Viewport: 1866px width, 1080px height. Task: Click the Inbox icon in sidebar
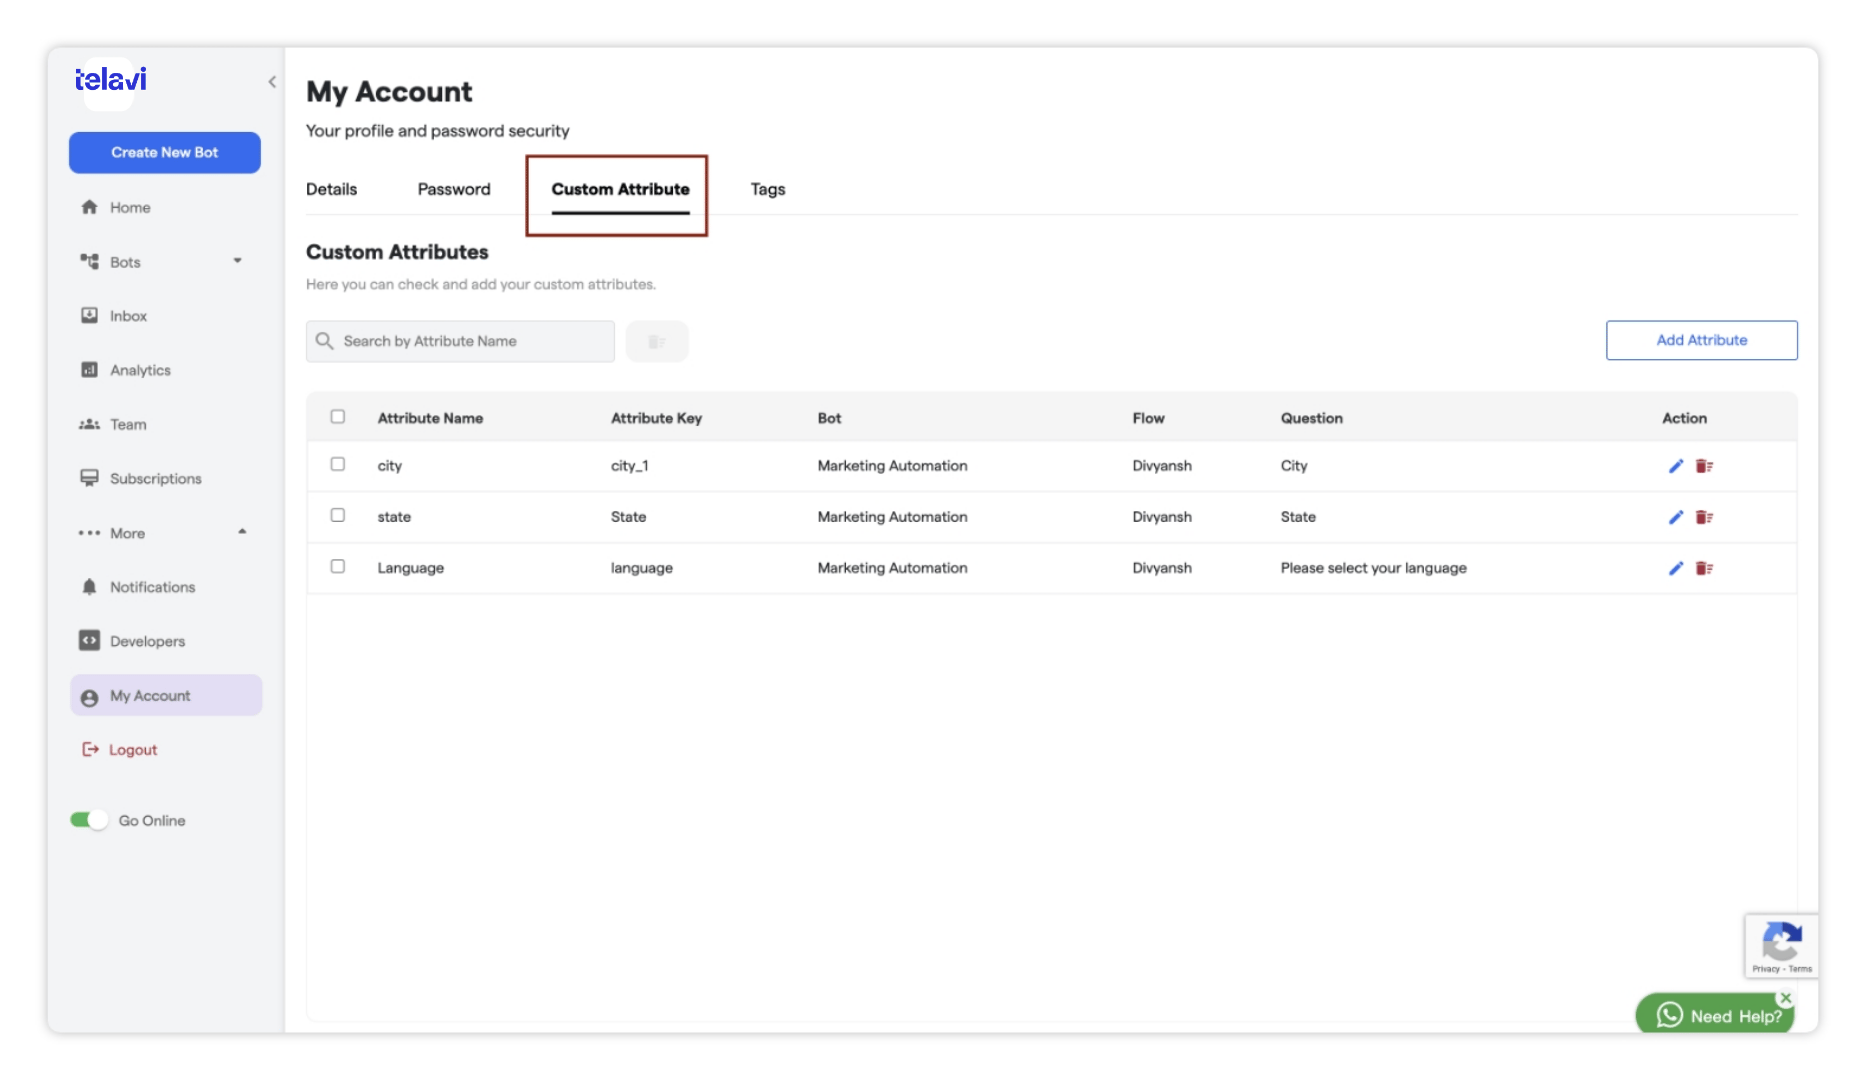tap(89, 316)
